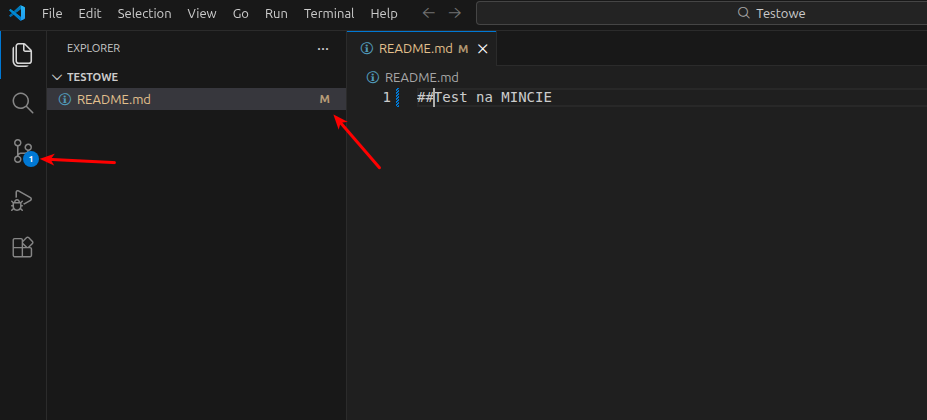Place cursor in '##Test na MINCIE' text
Screen dimensions: 927x420
pos(484,98)
